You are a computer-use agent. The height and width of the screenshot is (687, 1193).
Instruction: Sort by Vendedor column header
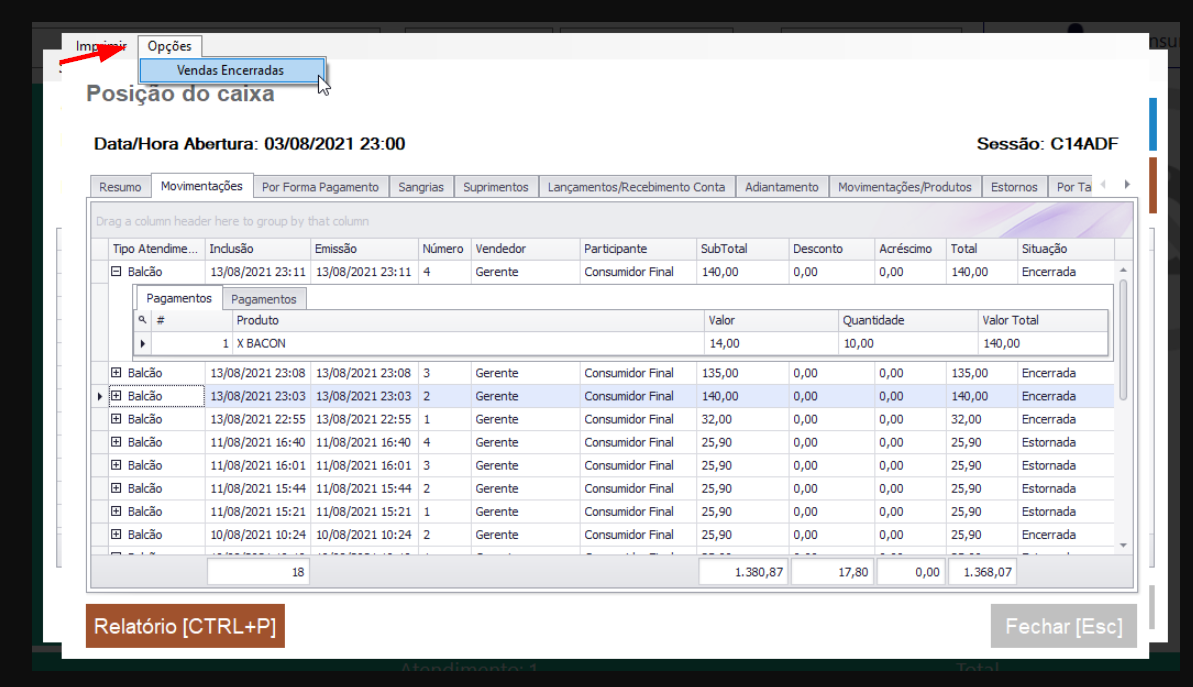click(x=524, y=249)
